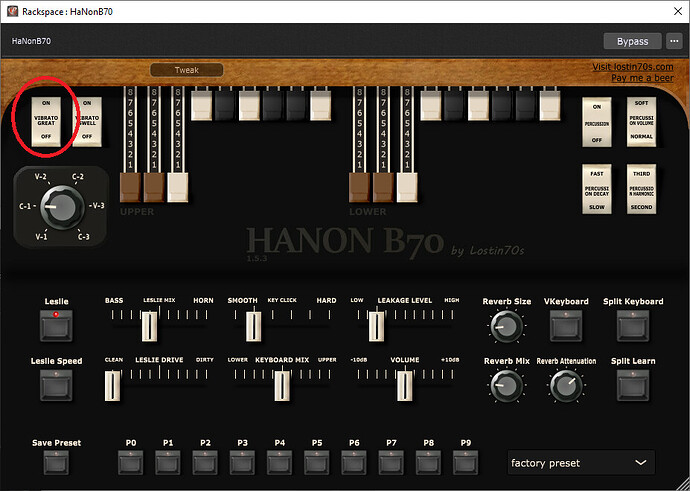Viewport: 690px width, 491px height.
Task: Click the Reverb Attenuation knob
Action: pyautogui.click(x=566, y=385)
